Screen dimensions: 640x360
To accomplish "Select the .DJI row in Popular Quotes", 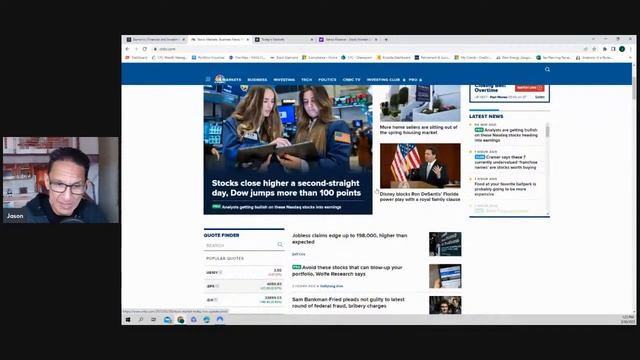I will pyautogui.click(x=244, y=300).
